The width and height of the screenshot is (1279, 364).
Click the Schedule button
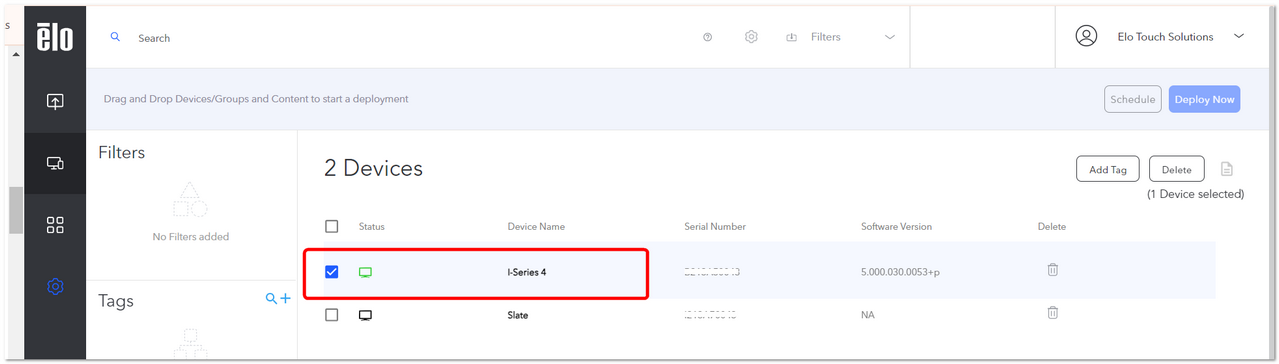coord(1133,99)
